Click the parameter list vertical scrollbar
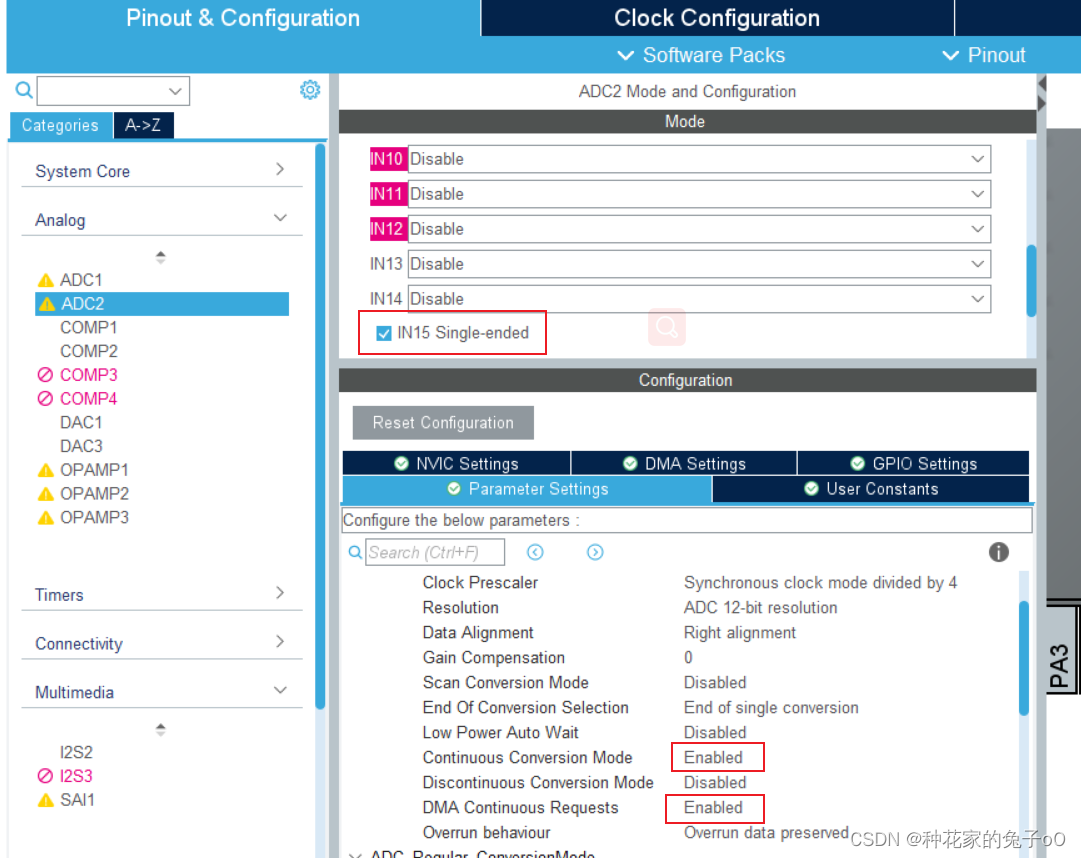Image resolution: width=1081 pixels, height=858 pixels. click(x=1024, y=658)
